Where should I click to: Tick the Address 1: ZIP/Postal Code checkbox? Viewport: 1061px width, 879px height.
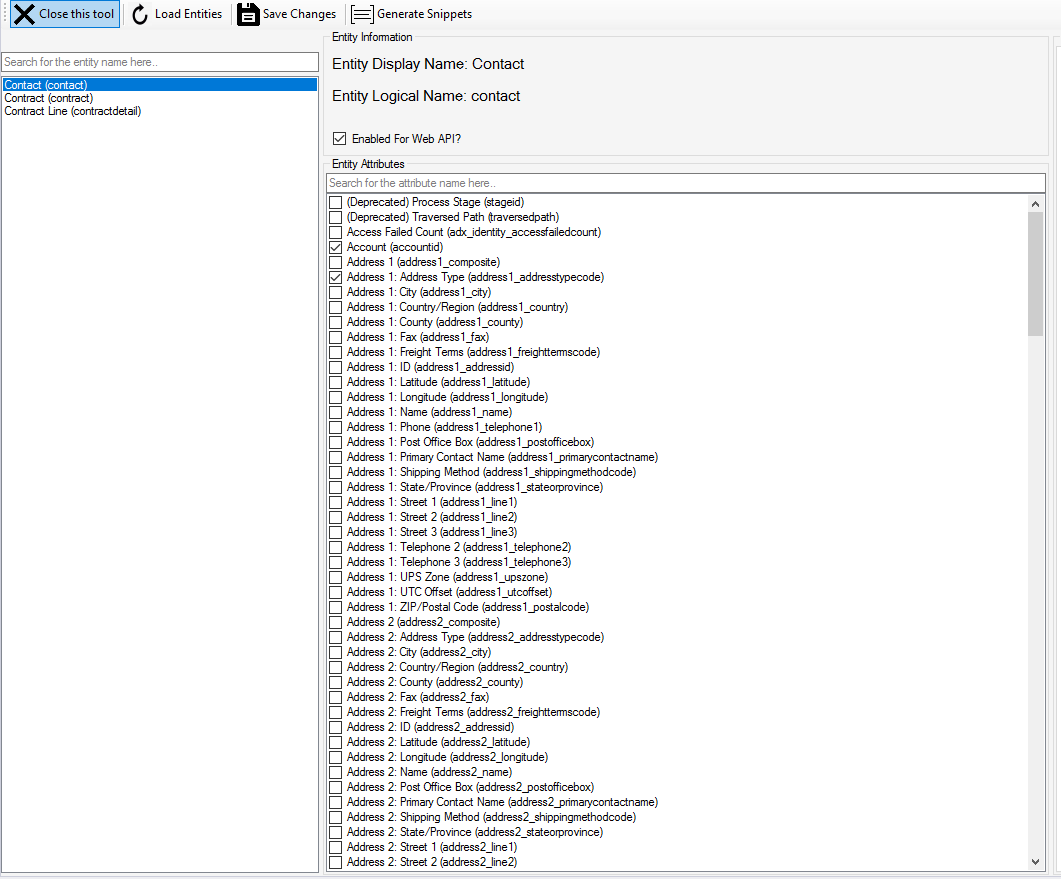(336, 607)
